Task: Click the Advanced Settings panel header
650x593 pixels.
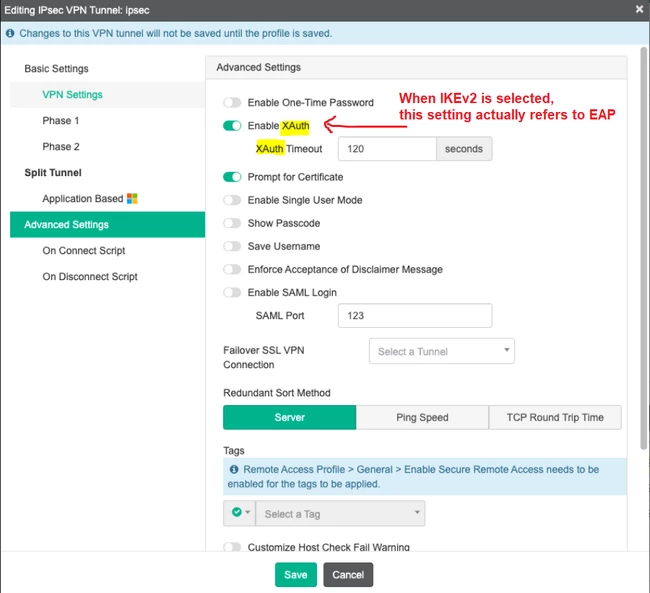Action: [416, 67]
